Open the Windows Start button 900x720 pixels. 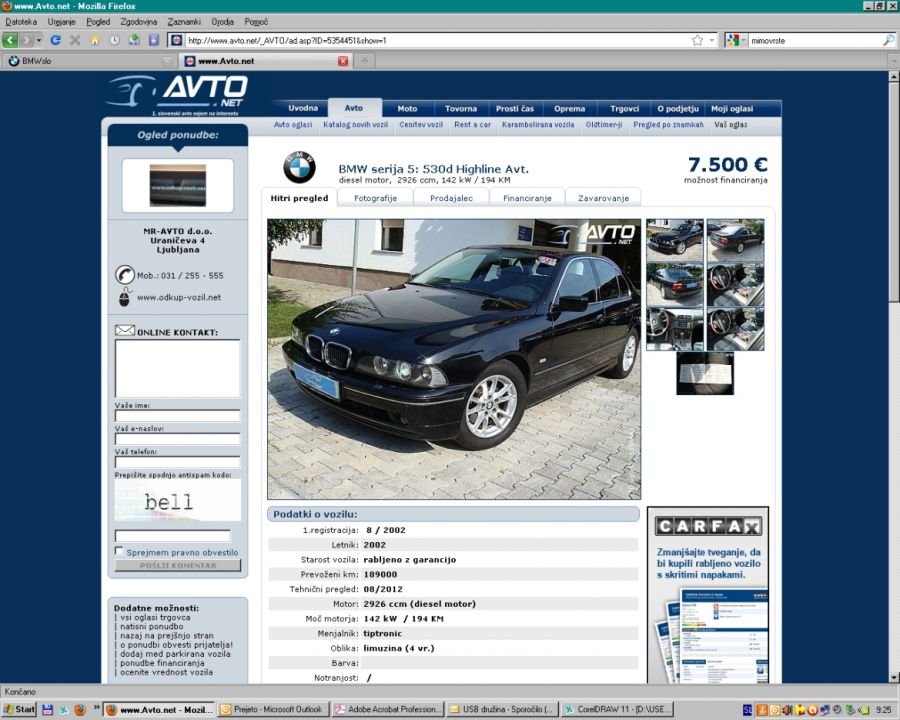tap(19, 710)
